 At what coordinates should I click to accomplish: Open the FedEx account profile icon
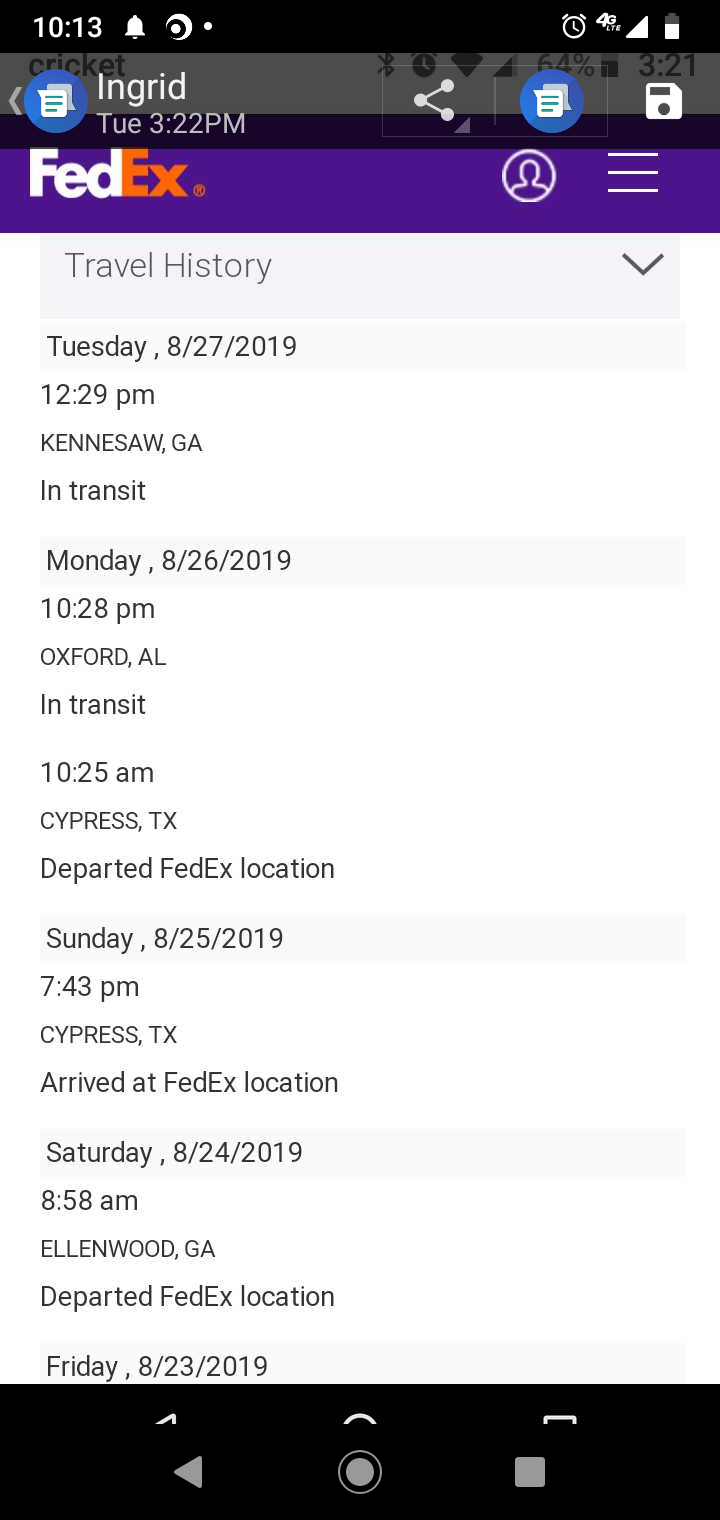click(x=528, y=176)
